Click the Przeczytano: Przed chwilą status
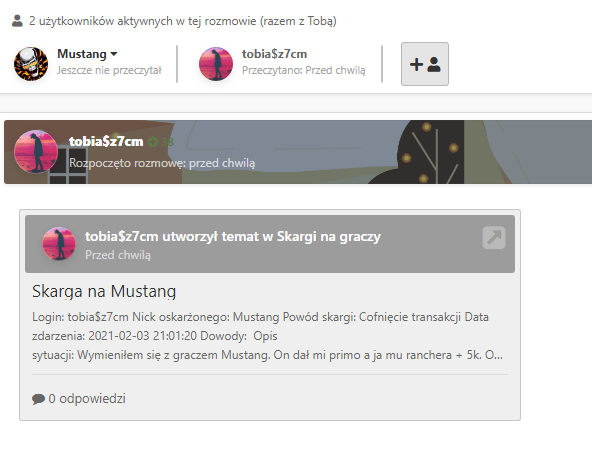Image resolution: width=592 pixels, height=471 pixels. (x=304, y=71)
